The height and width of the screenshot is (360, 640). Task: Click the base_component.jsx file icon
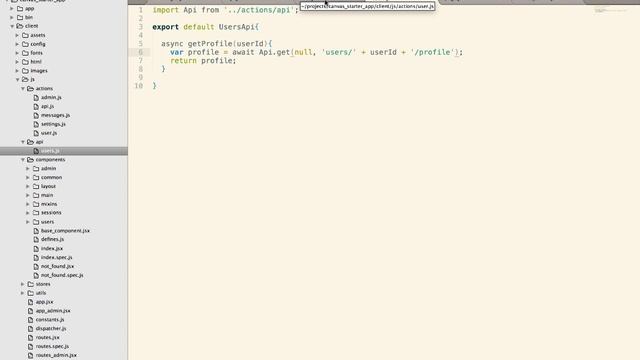(36, 231)
